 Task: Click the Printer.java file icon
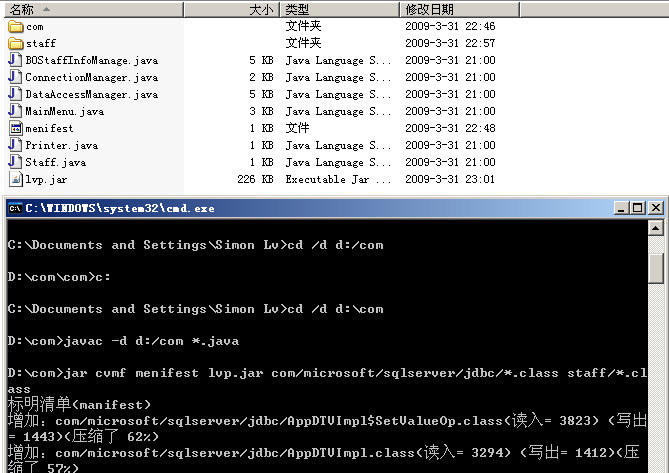15,145
